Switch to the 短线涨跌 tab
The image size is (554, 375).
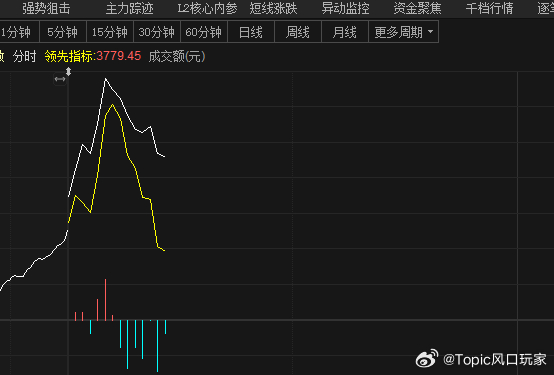273,8
